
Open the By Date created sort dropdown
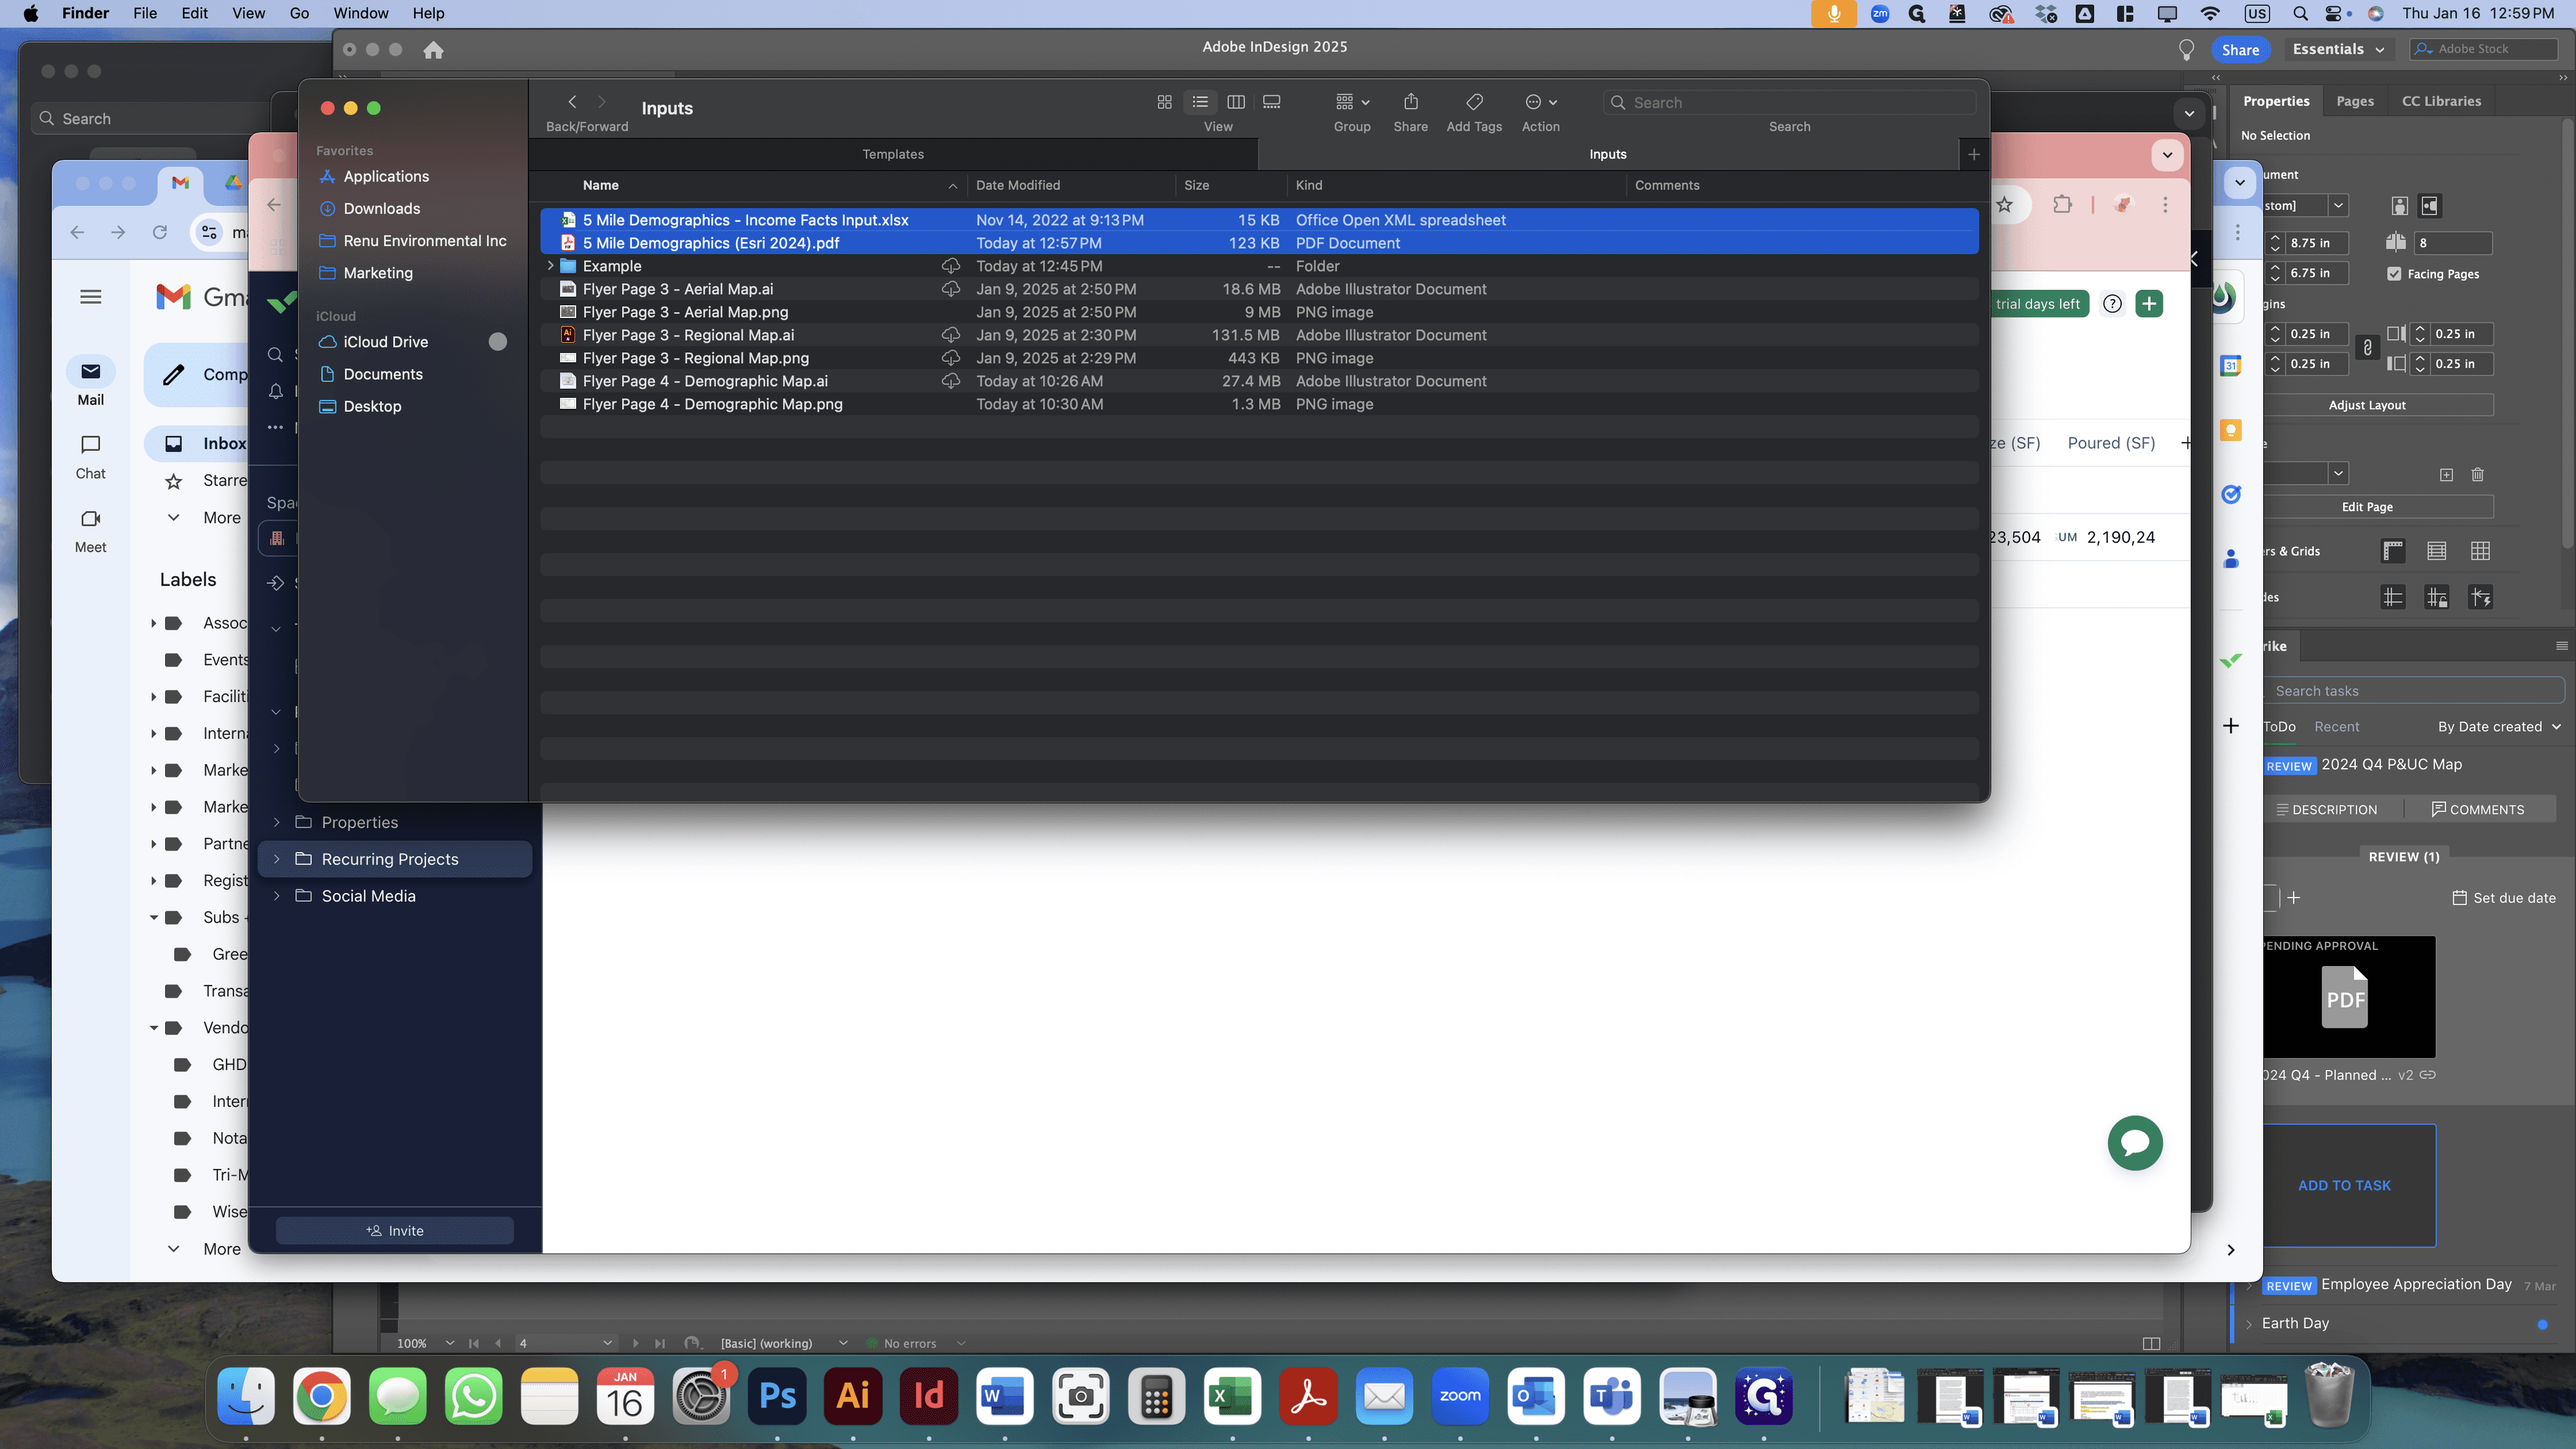[x=2498, y=727]
